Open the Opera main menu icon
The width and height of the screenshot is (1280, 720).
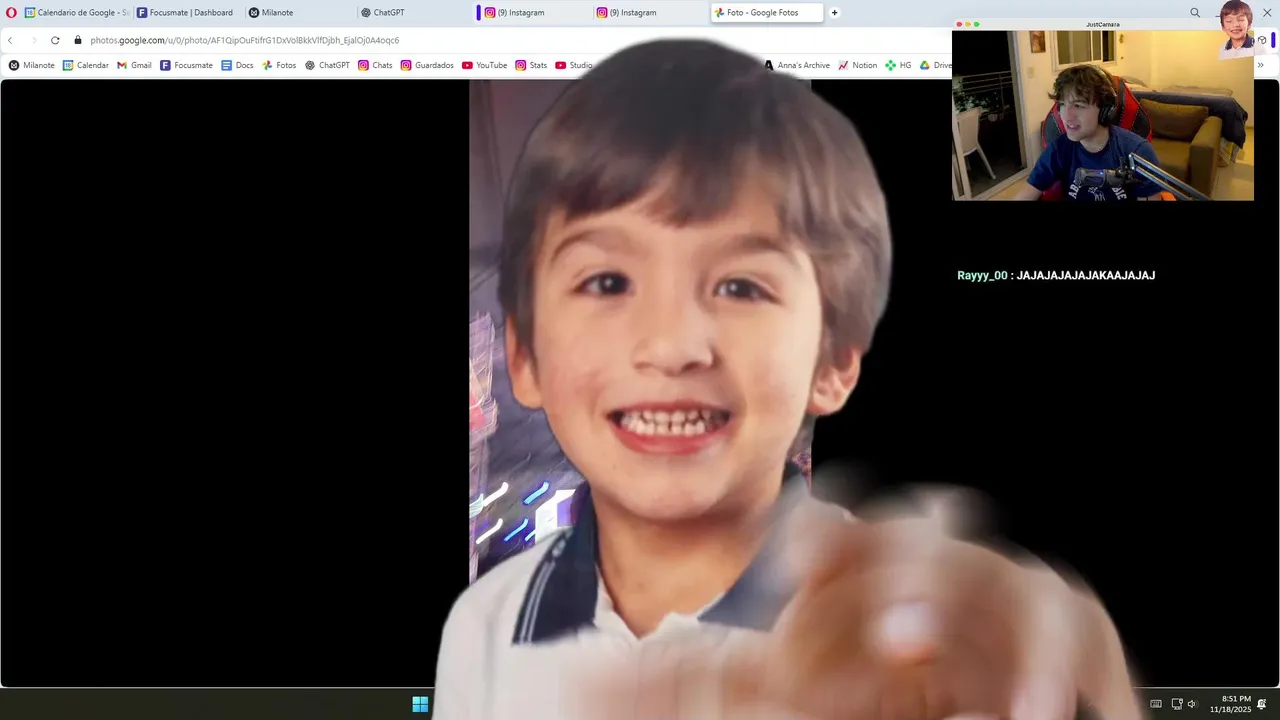(x=11, y=13)
